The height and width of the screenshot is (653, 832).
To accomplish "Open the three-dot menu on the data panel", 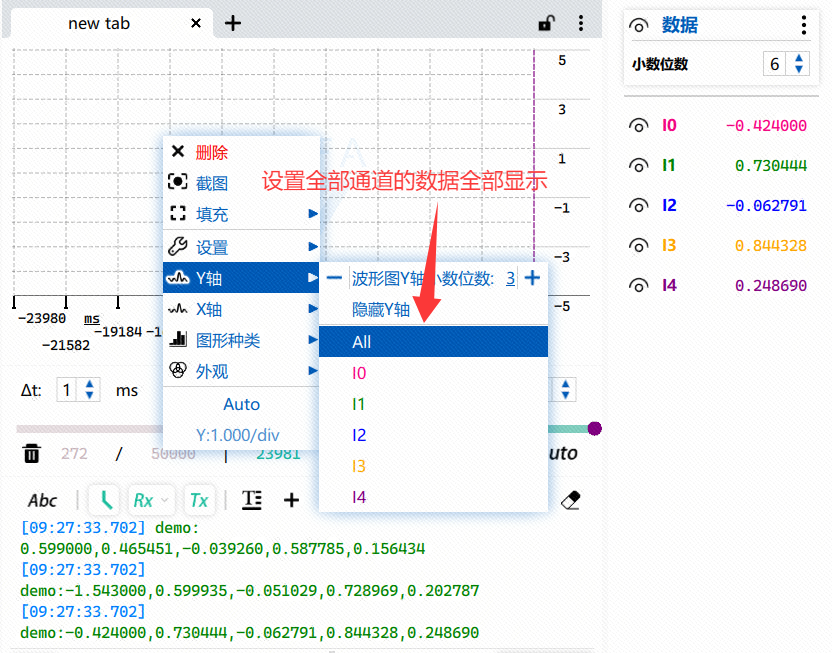I will [804, 25].
